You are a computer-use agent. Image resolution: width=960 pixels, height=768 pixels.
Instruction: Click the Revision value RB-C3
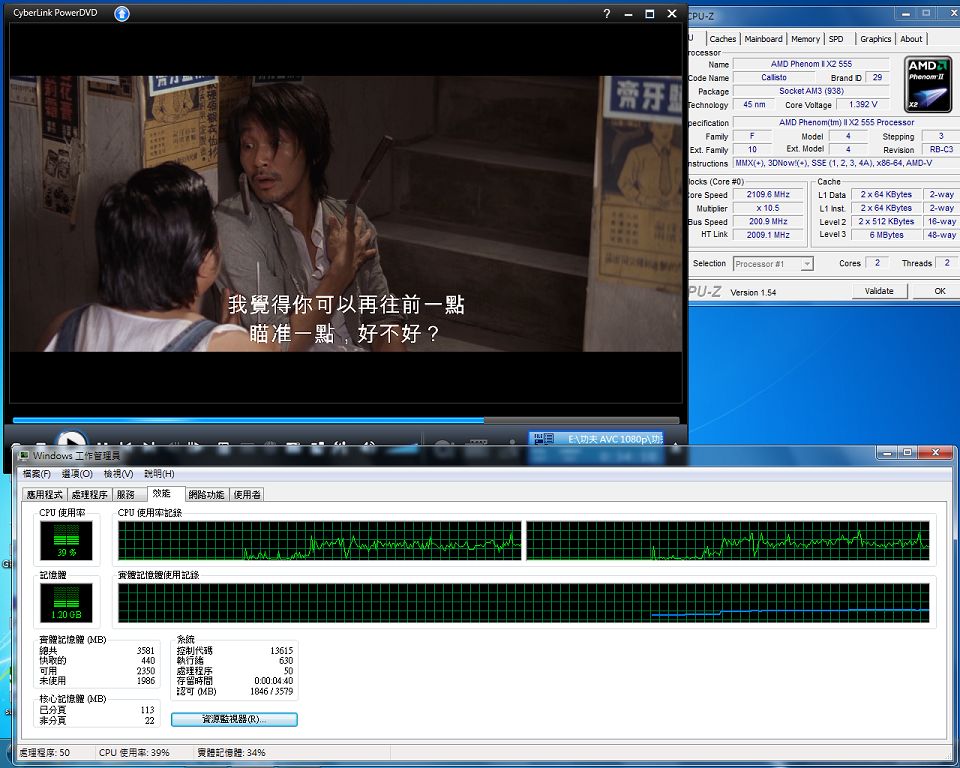click(x=941, y=149)
